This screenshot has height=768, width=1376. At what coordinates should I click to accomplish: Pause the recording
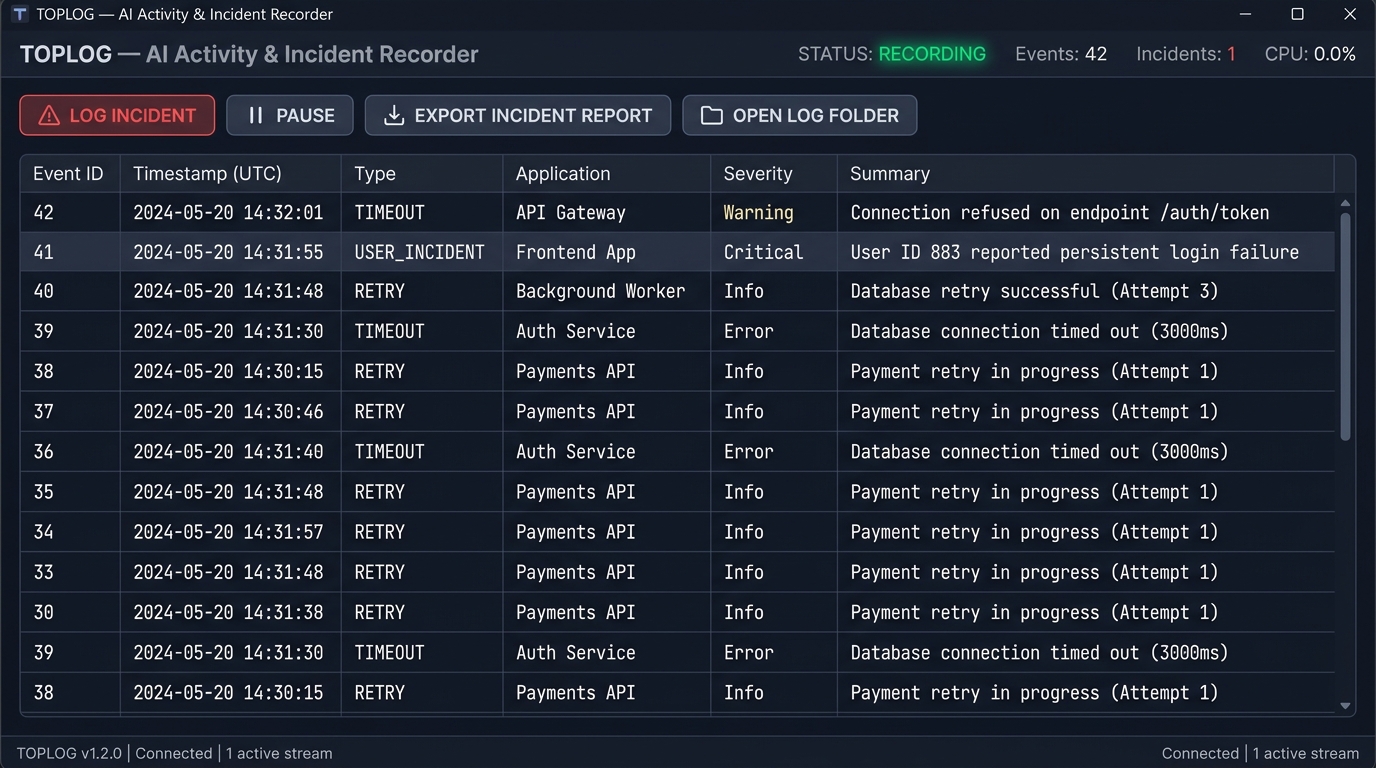[x=290, y=115]
